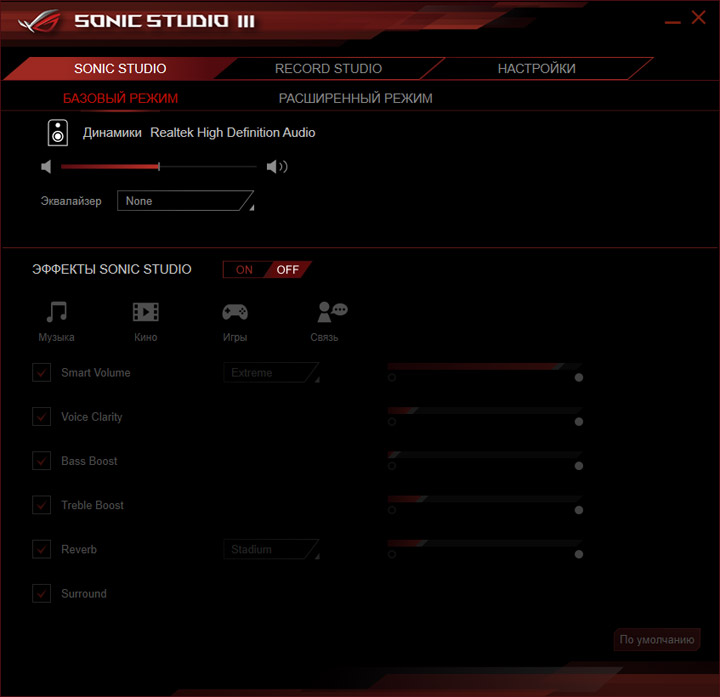Open the Эквалайзер None dropdown
Viewport: 720px width, 697px height.
coord(186,201)
